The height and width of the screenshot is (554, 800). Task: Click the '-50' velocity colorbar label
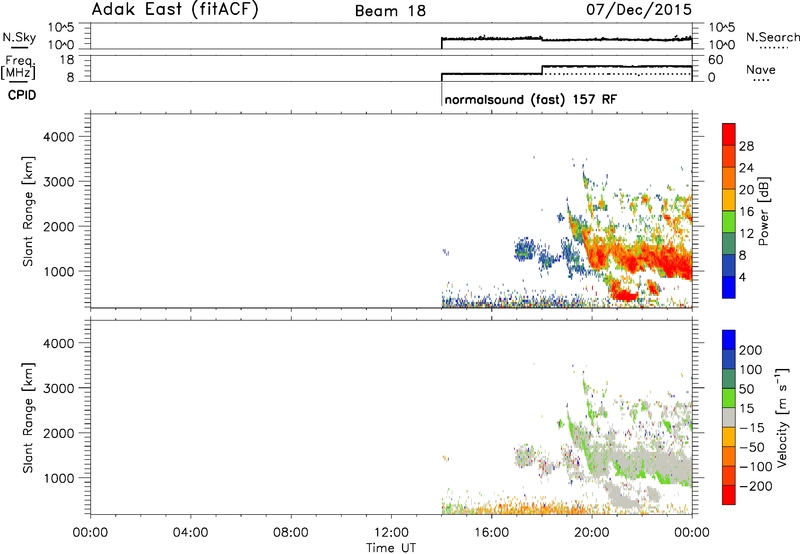(x=752, y=447)
